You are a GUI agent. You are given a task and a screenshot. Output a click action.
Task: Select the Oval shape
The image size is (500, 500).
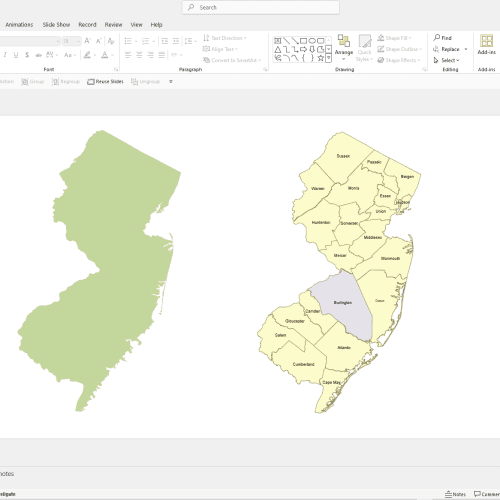(x=312, y=41)
